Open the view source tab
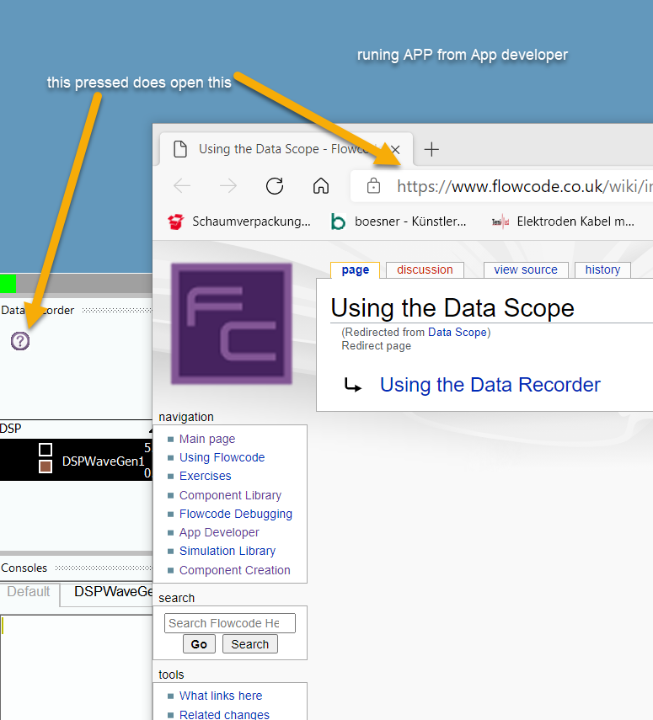This screenshot has height=720, width=653. point(525,270)
